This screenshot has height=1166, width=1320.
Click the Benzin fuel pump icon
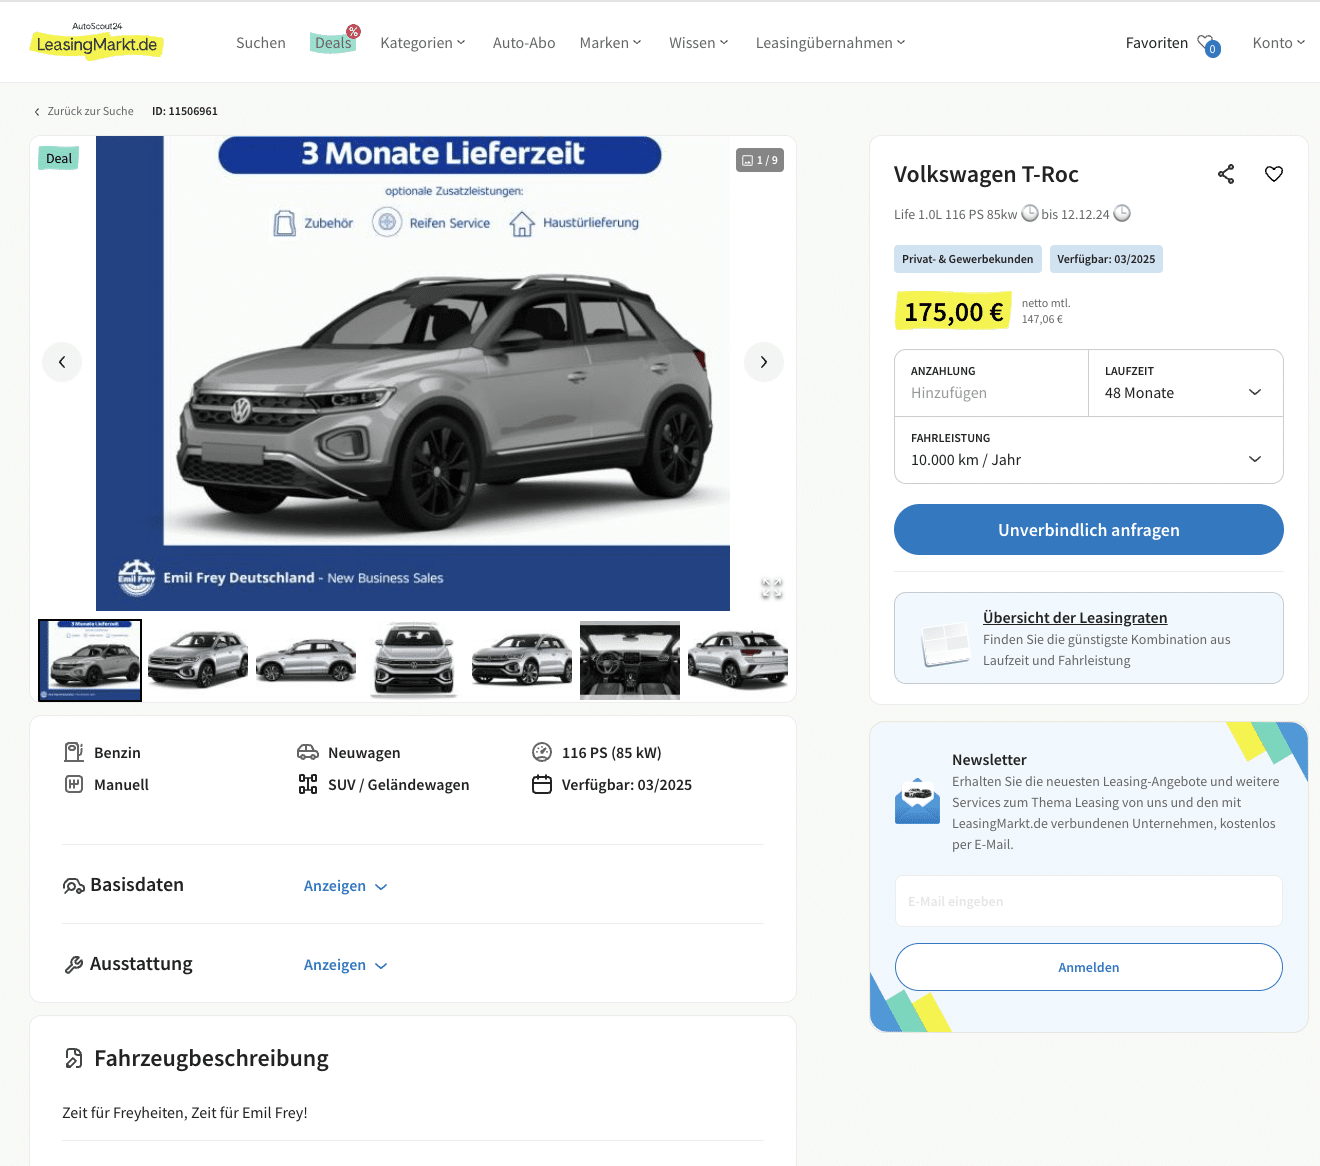coord(74,752)
